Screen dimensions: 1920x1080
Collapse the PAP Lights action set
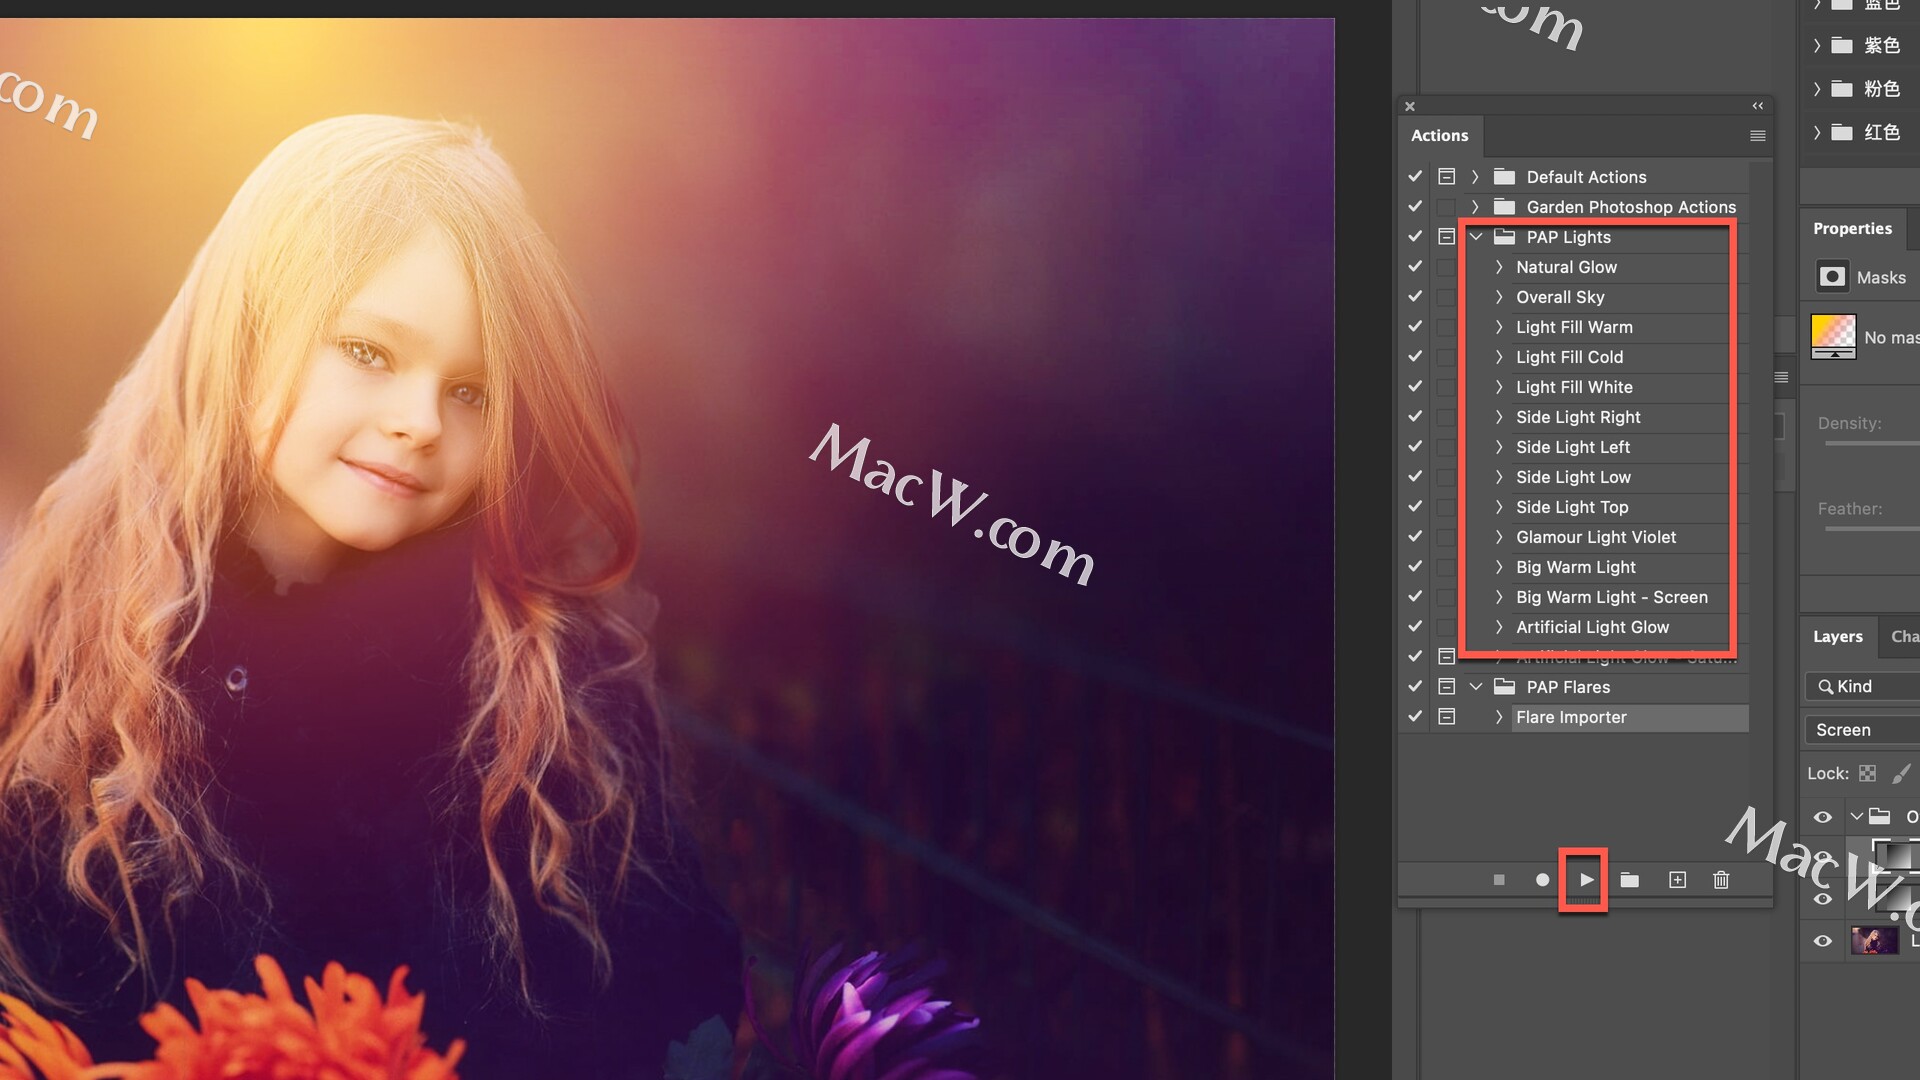tap(1476, 237)
